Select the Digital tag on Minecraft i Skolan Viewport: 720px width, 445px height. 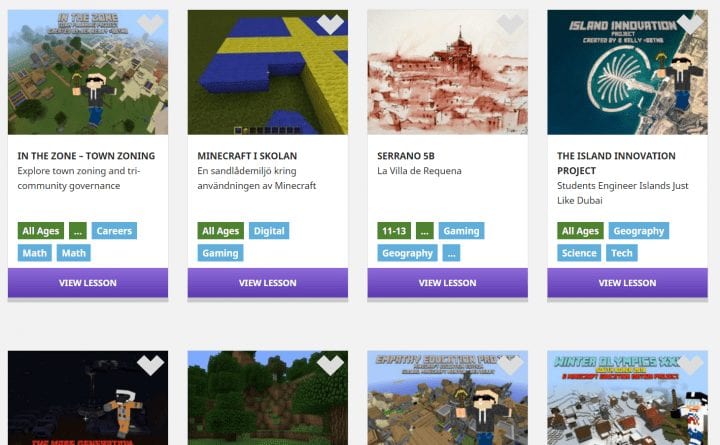[269, 231]
